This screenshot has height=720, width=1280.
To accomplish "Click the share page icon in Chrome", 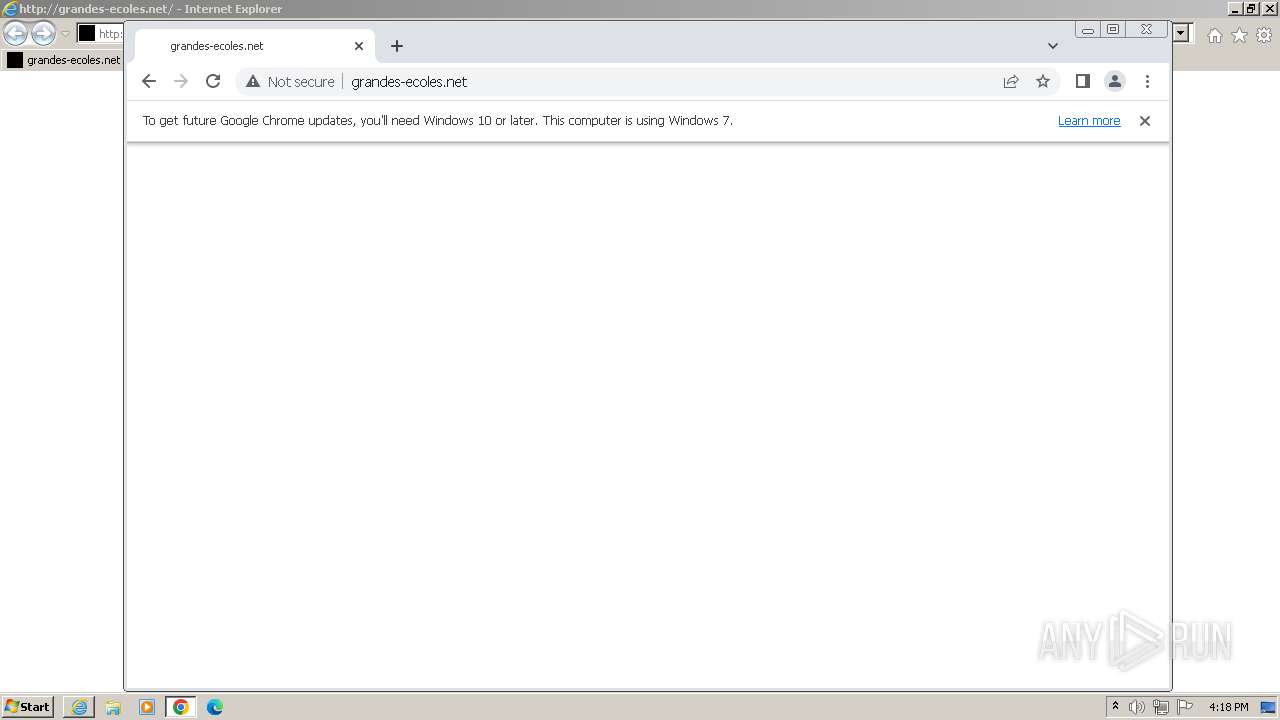I will [x=1011, y=82].
